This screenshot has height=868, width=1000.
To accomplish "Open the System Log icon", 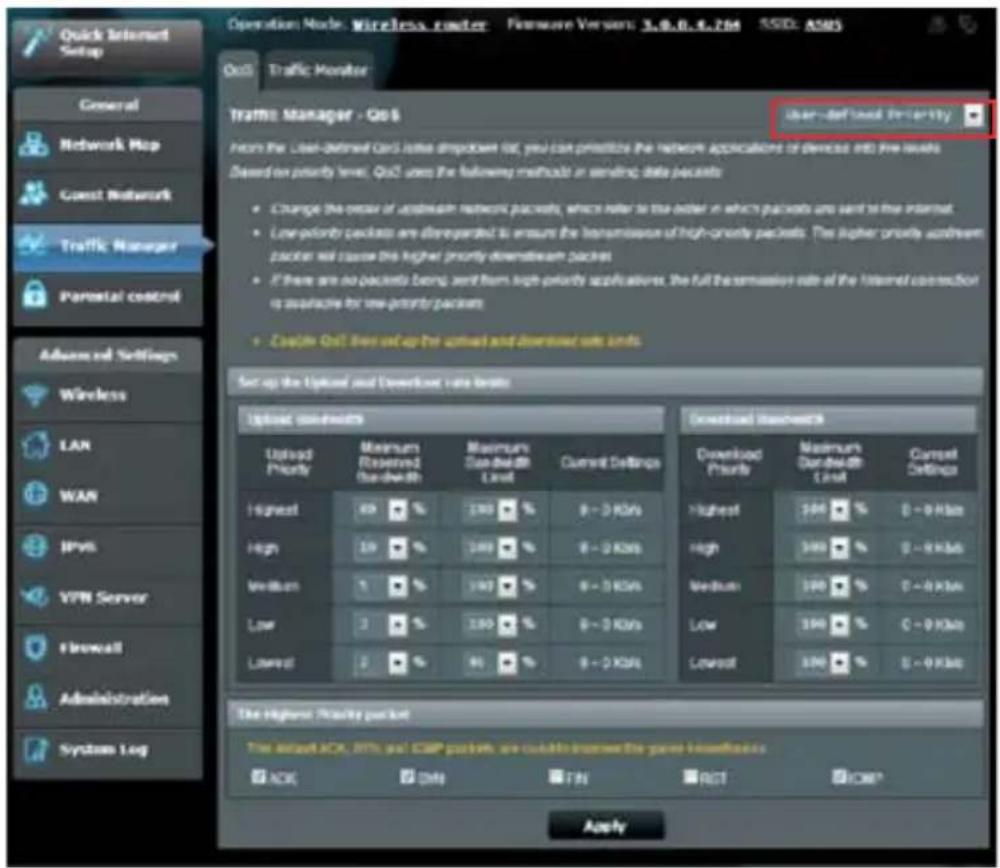I will (35, 749).
